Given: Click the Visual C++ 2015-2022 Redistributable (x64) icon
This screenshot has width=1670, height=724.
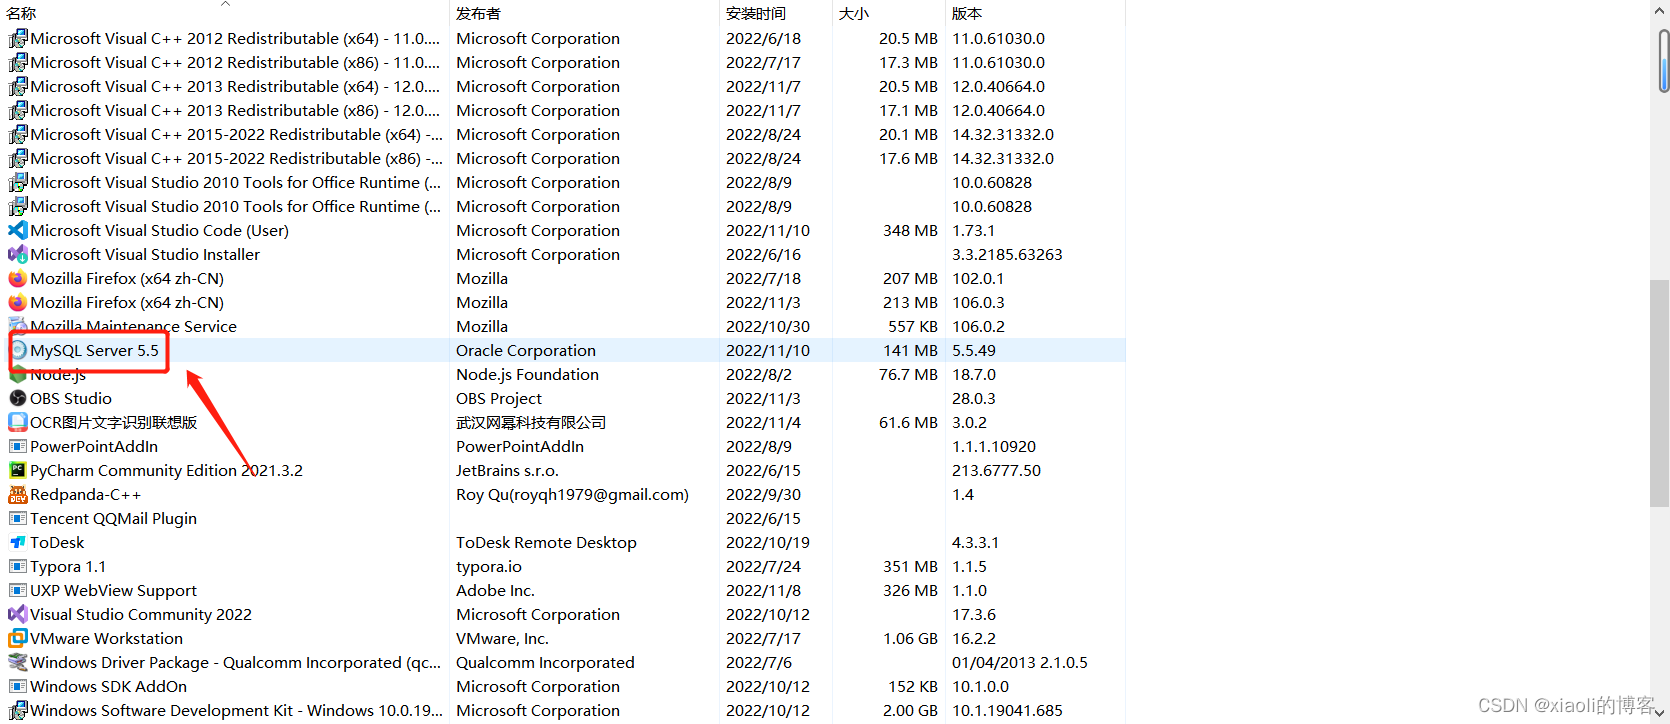Looking at the screenshot, I should pos(18,135).
